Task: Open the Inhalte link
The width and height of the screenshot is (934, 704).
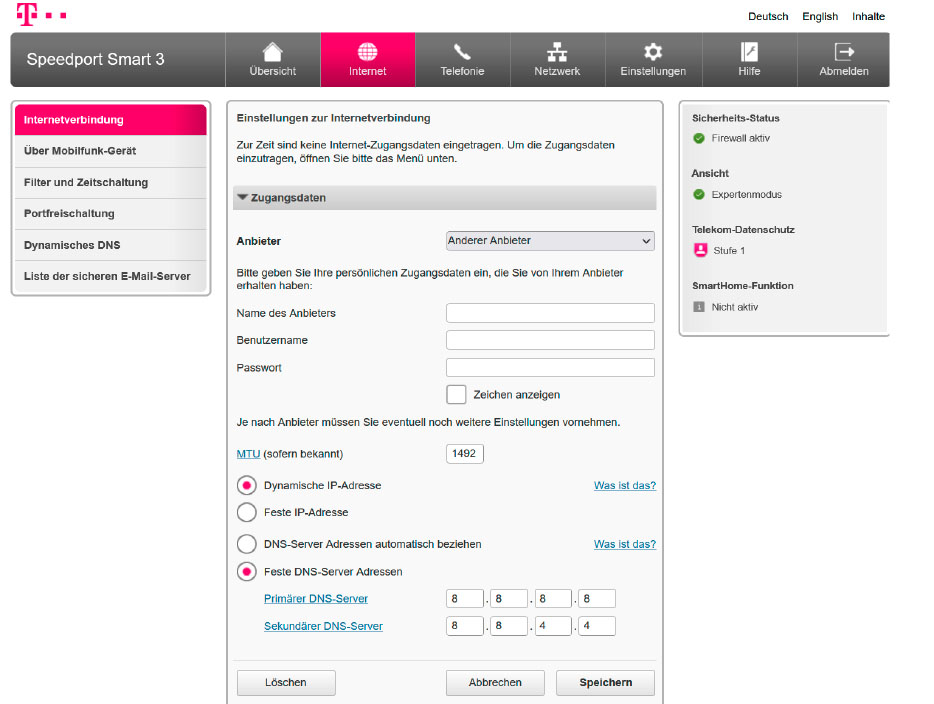Action: pos(868,17)
